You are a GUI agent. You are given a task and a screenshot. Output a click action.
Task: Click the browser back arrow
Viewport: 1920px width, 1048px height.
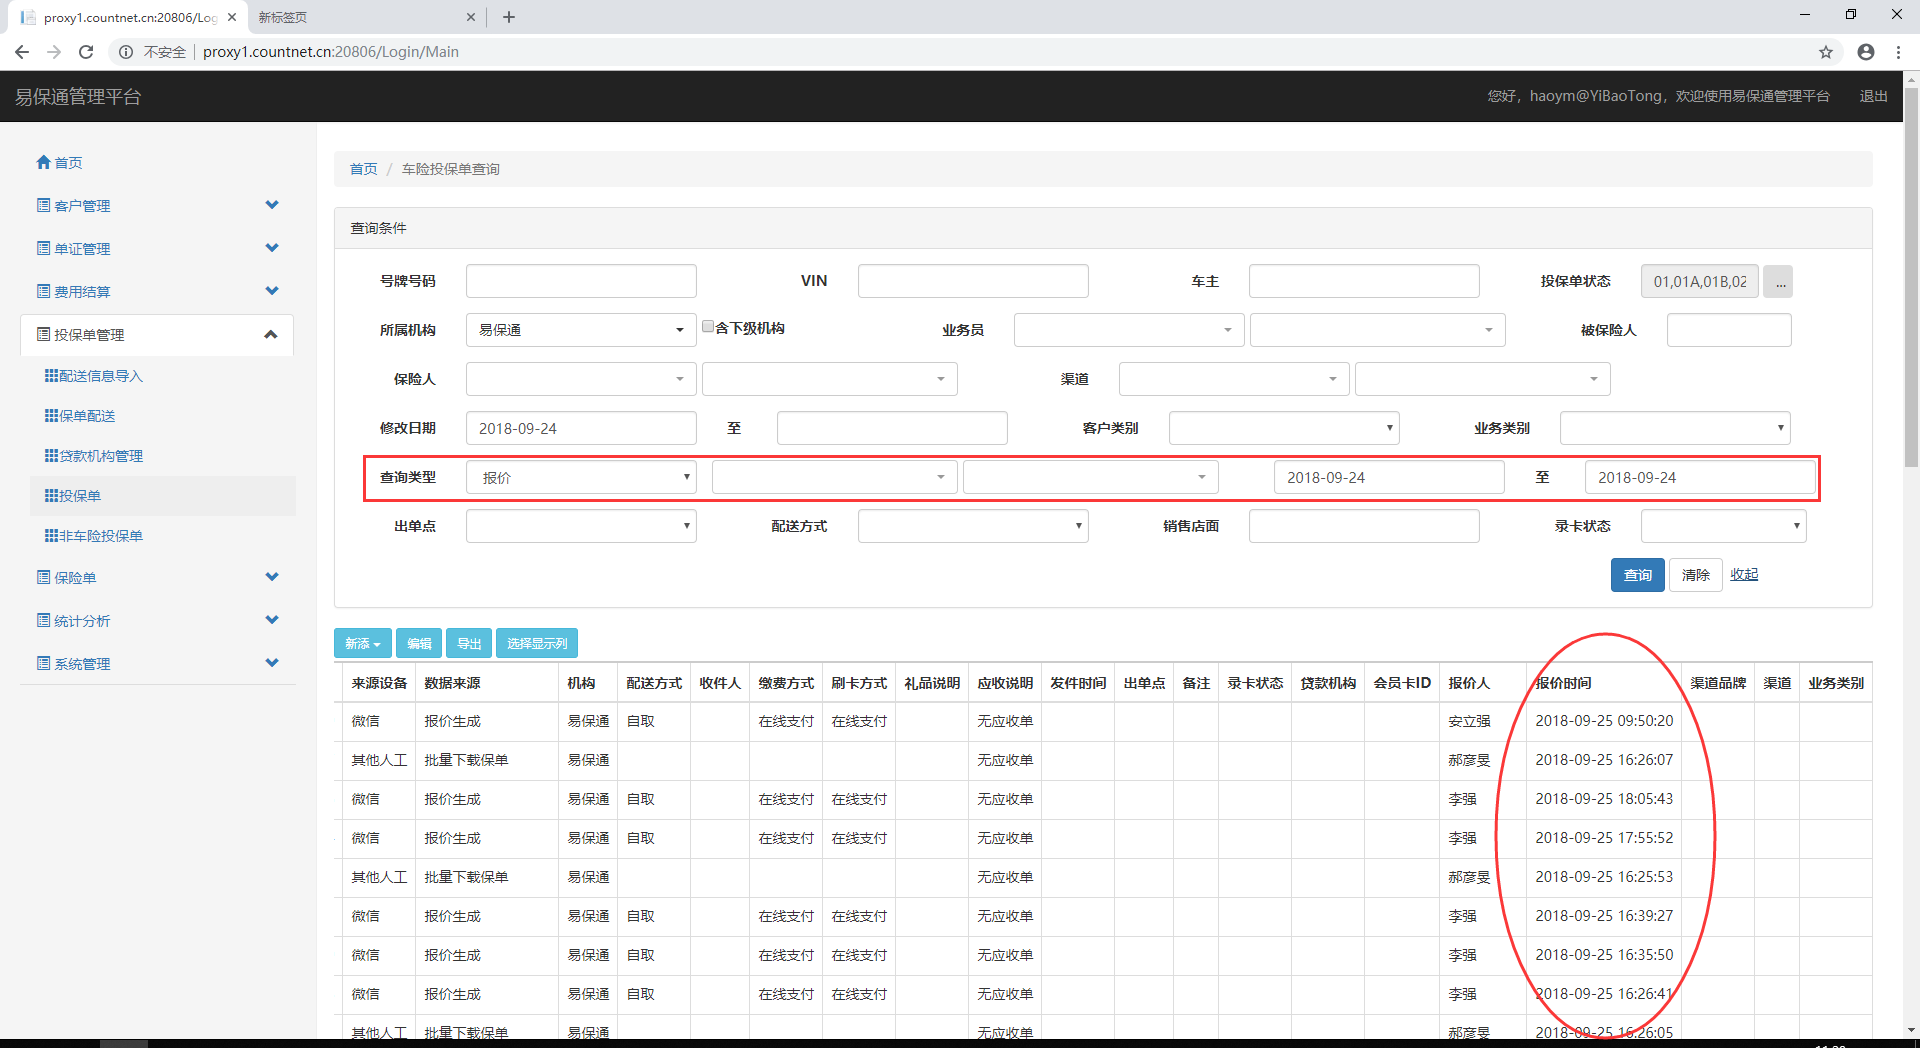22,52
